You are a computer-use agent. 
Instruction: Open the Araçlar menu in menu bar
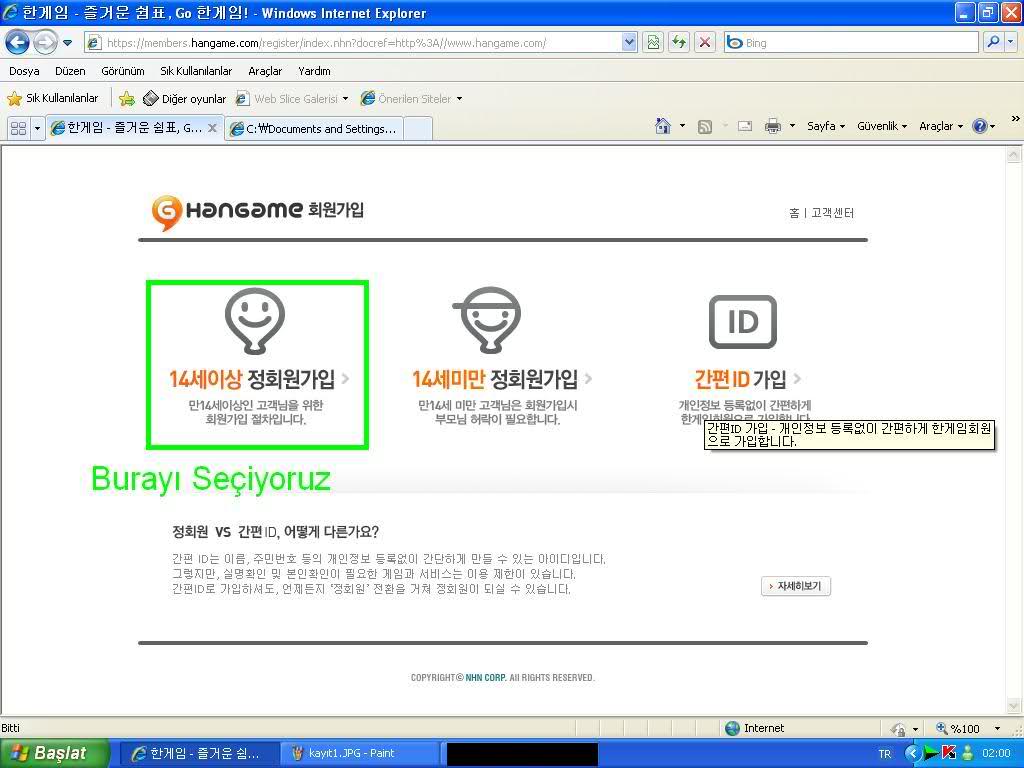click(265, 71)
